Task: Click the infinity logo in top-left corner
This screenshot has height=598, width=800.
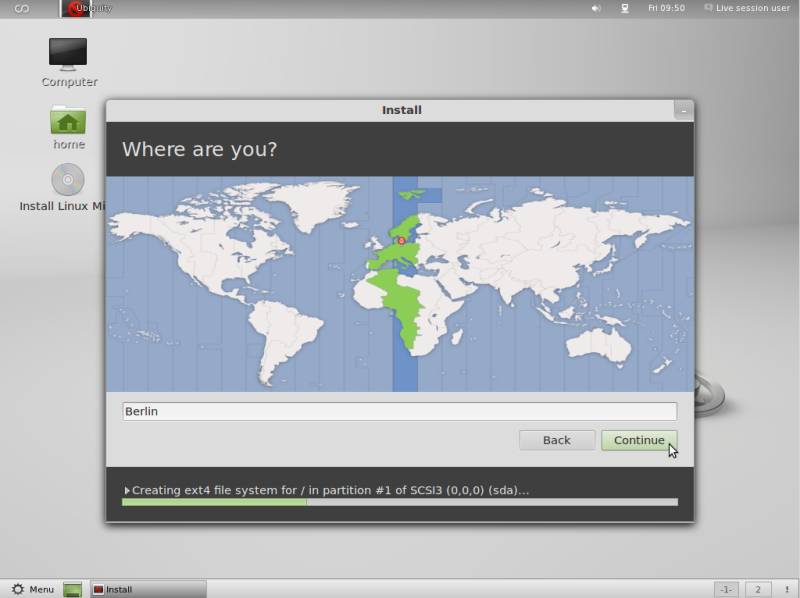Action: [21, 8]
